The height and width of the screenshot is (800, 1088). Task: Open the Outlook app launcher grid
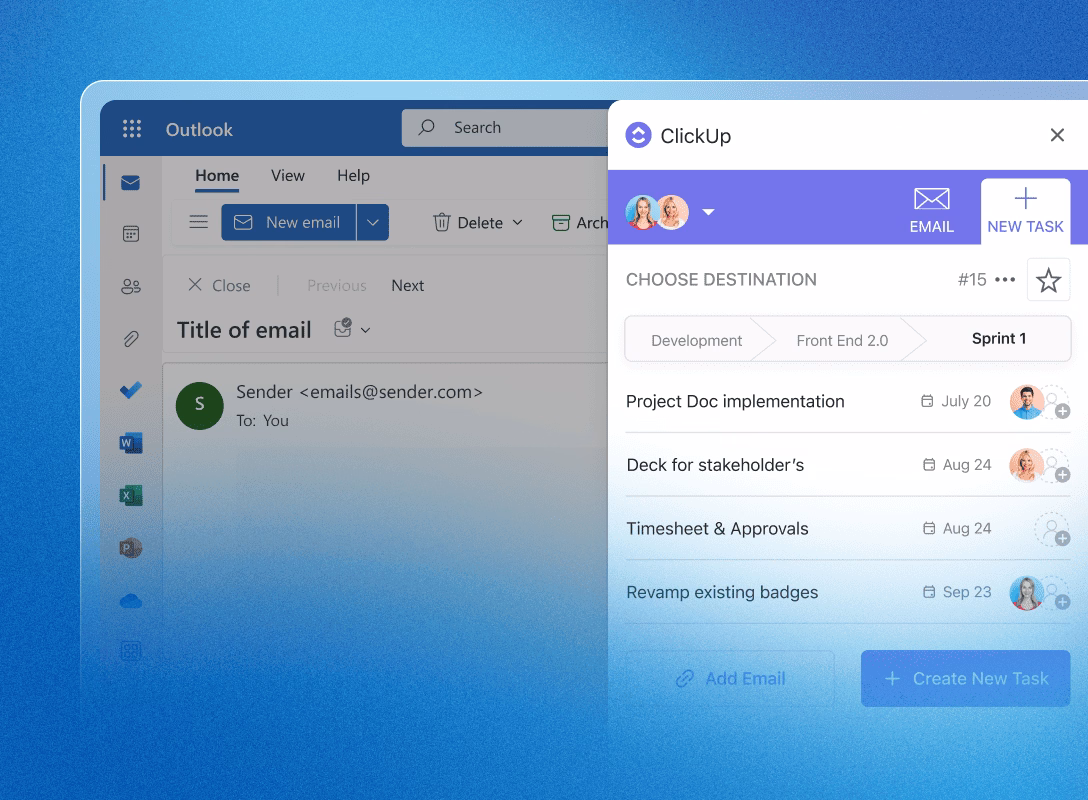coord(132,129)
